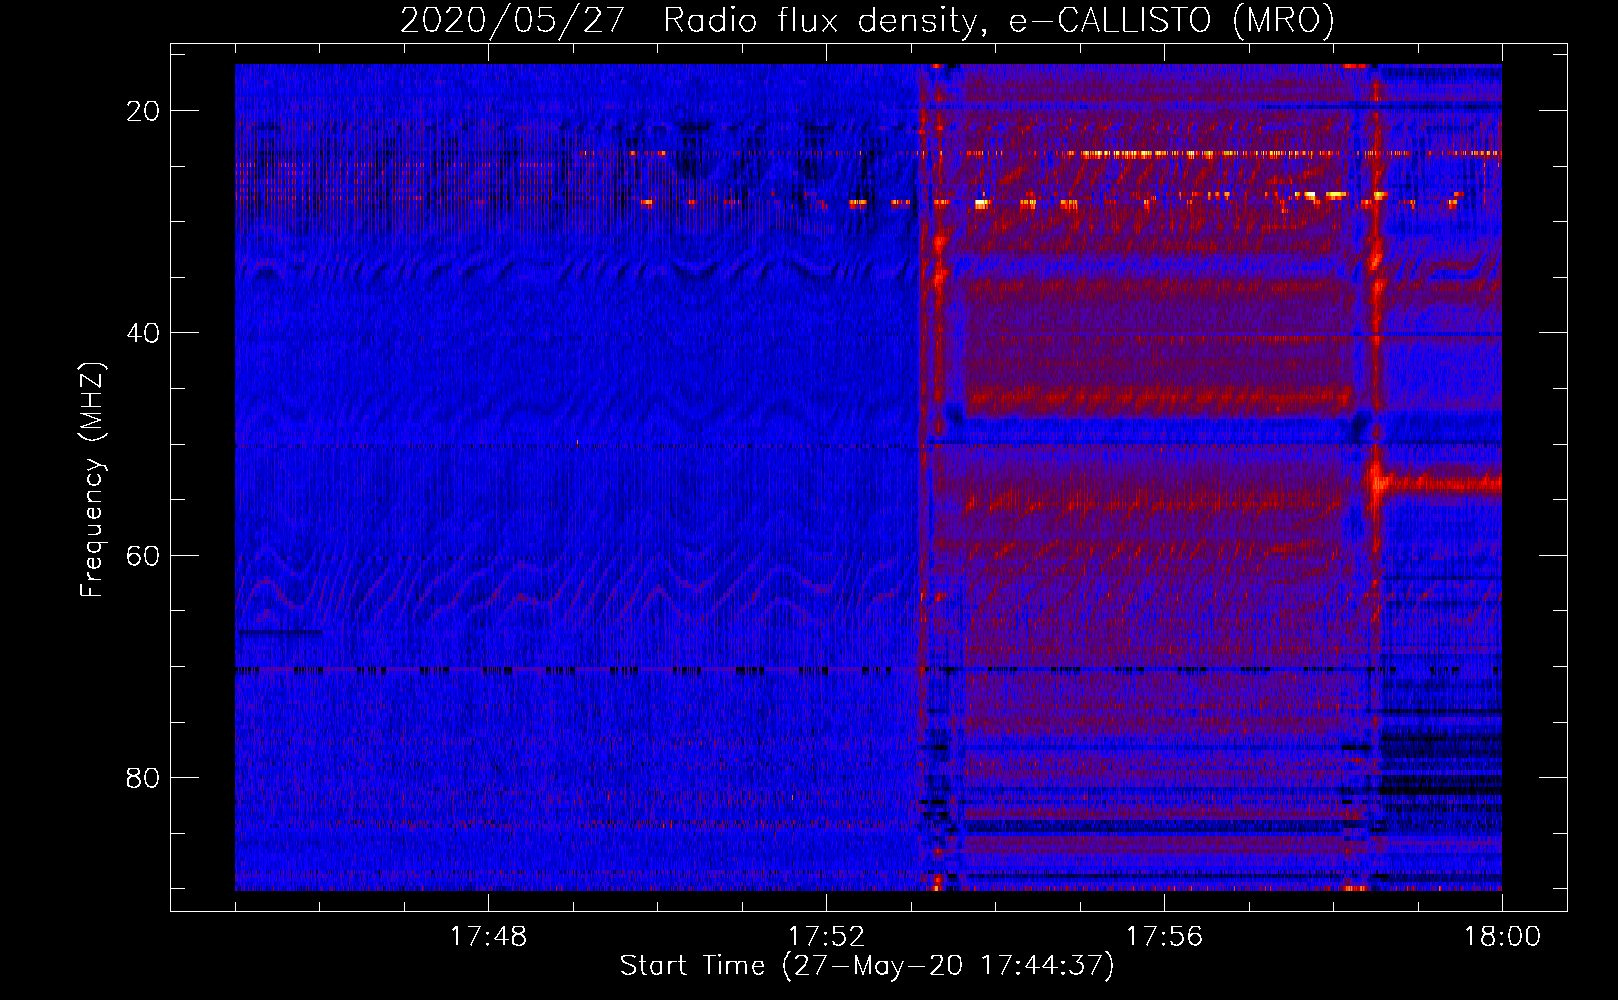Click the '17:48' time tick label
Viewport: 1618px width, 1000px height.
point(488,937)
